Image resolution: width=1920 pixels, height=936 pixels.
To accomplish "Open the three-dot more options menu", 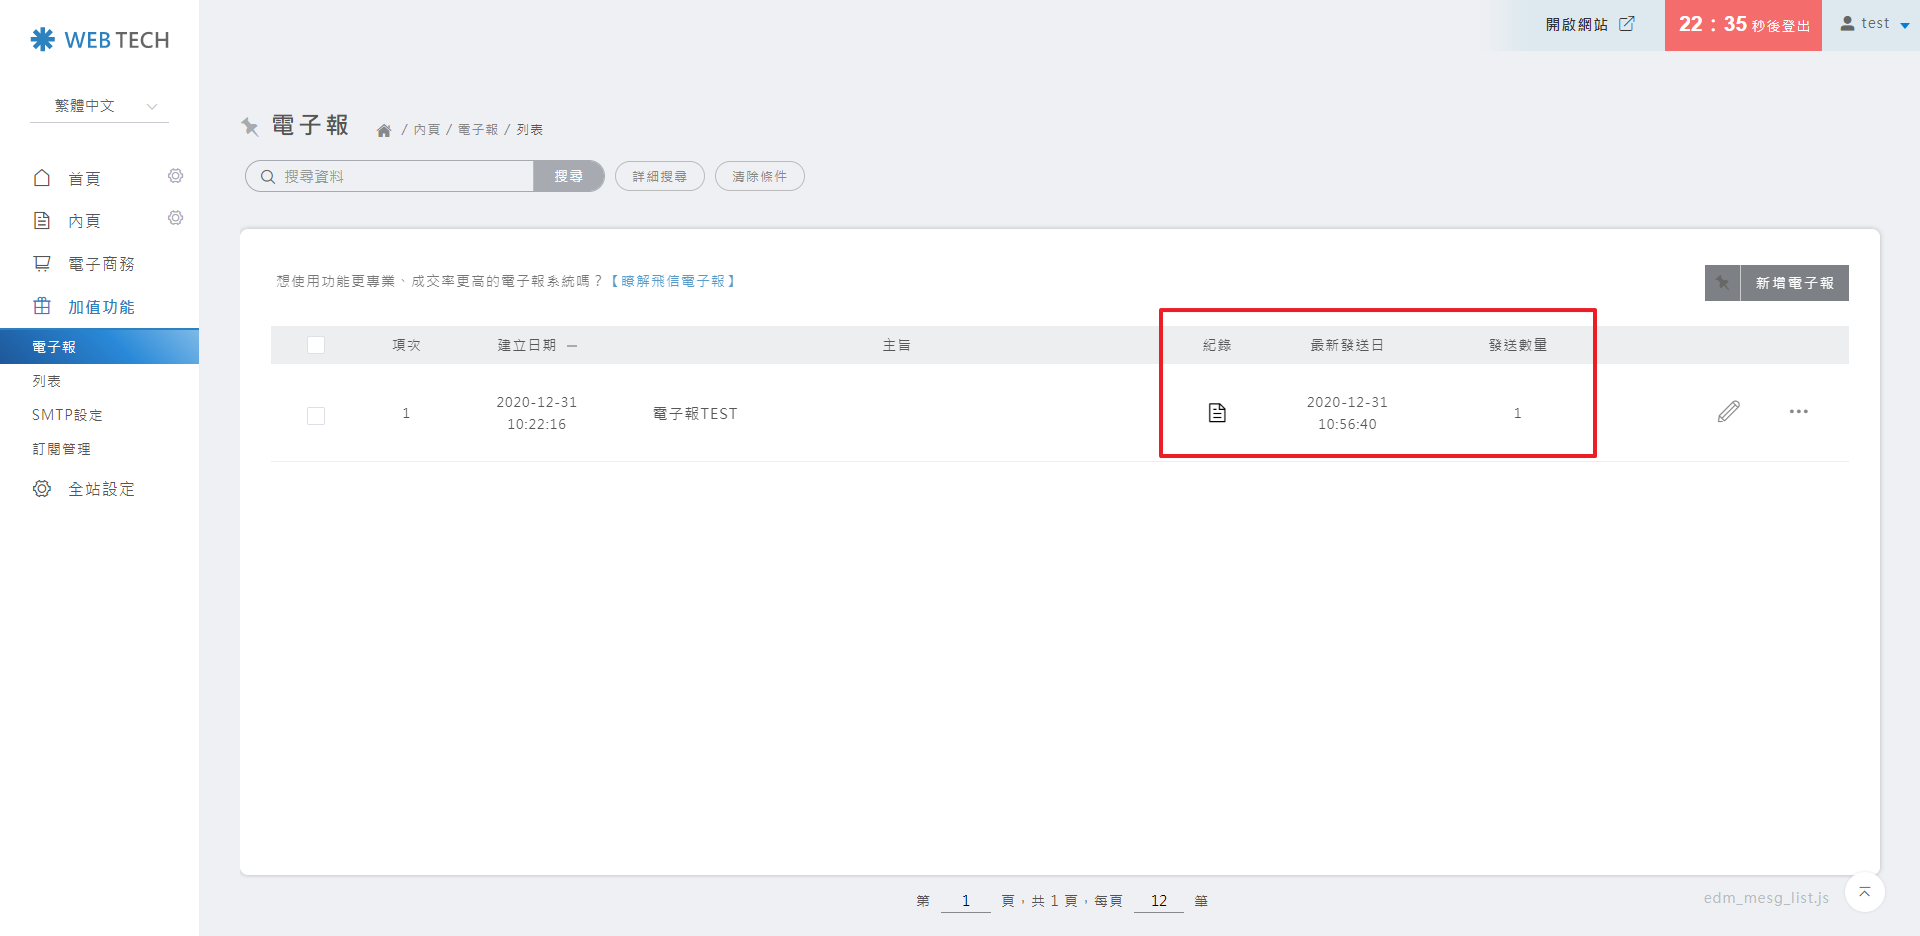I will click(1798, 412).
